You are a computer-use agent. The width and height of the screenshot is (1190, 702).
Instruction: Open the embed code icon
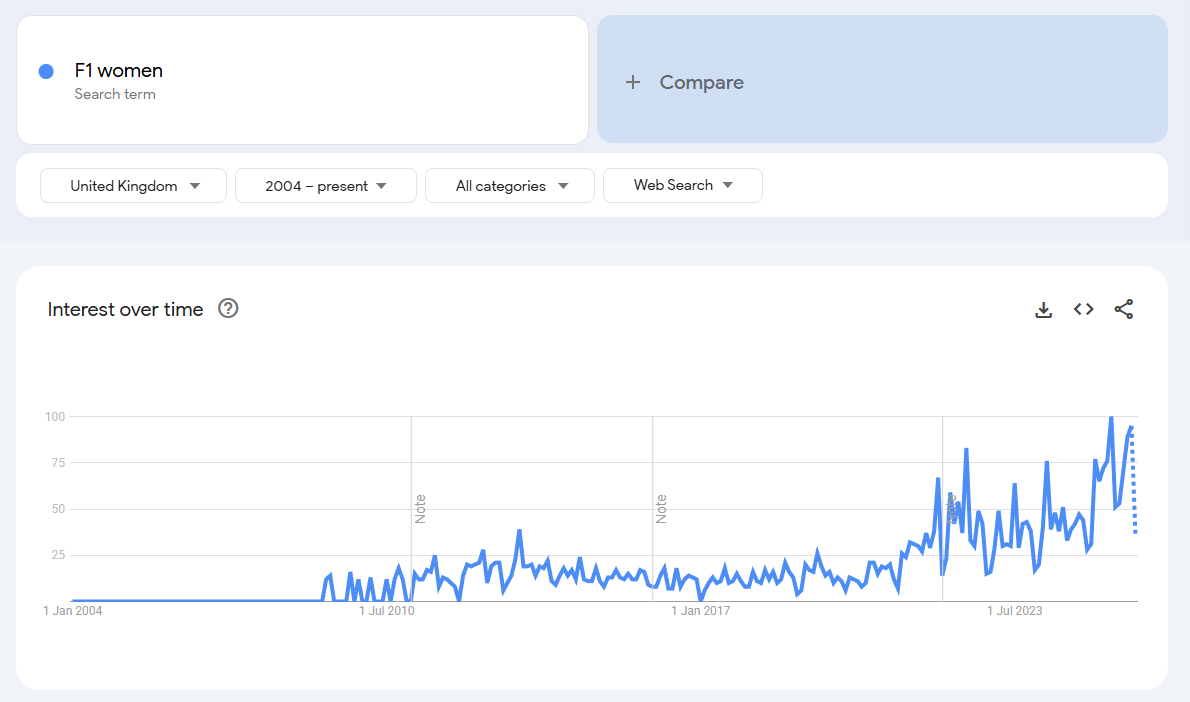tap(1084, 309)
